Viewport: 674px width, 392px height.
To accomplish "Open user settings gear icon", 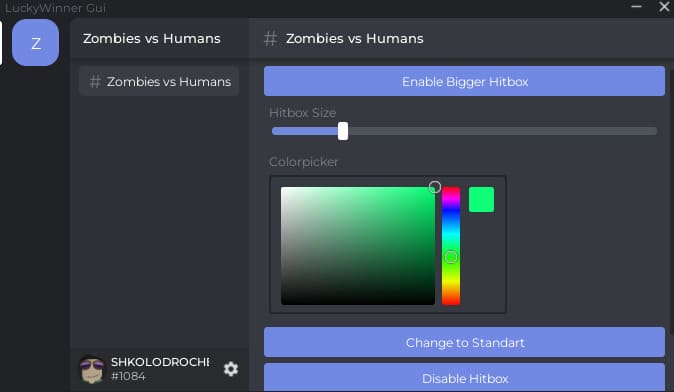I will [x=231, y=369].
